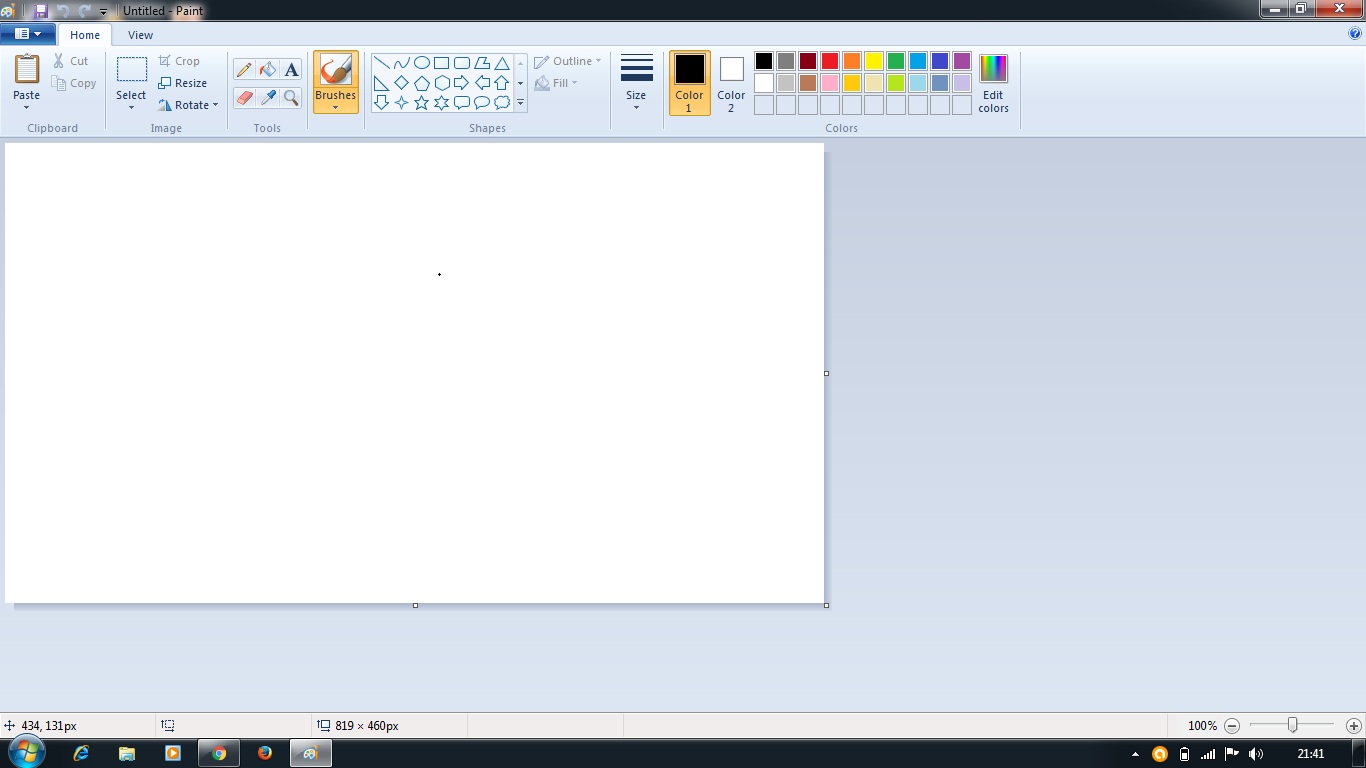The height and width of the screenshot is (768, 1366).
Task: Select the Cloud callout shape
Action: click(x=502, y=102)
